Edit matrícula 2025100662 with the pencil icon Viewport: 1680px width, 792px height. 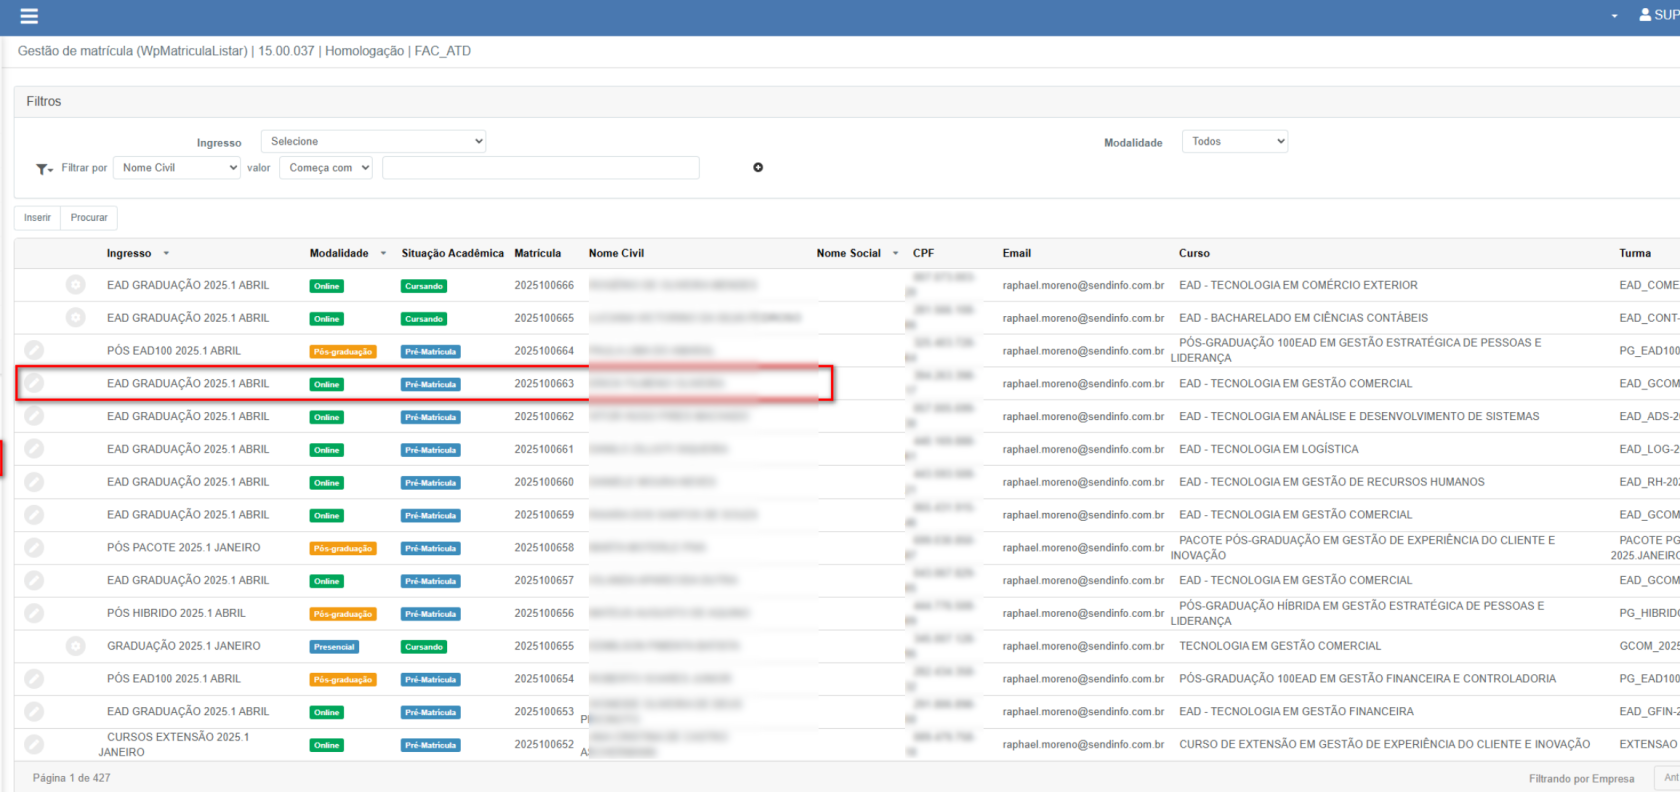pyautogui.click(x=34, y=416)
